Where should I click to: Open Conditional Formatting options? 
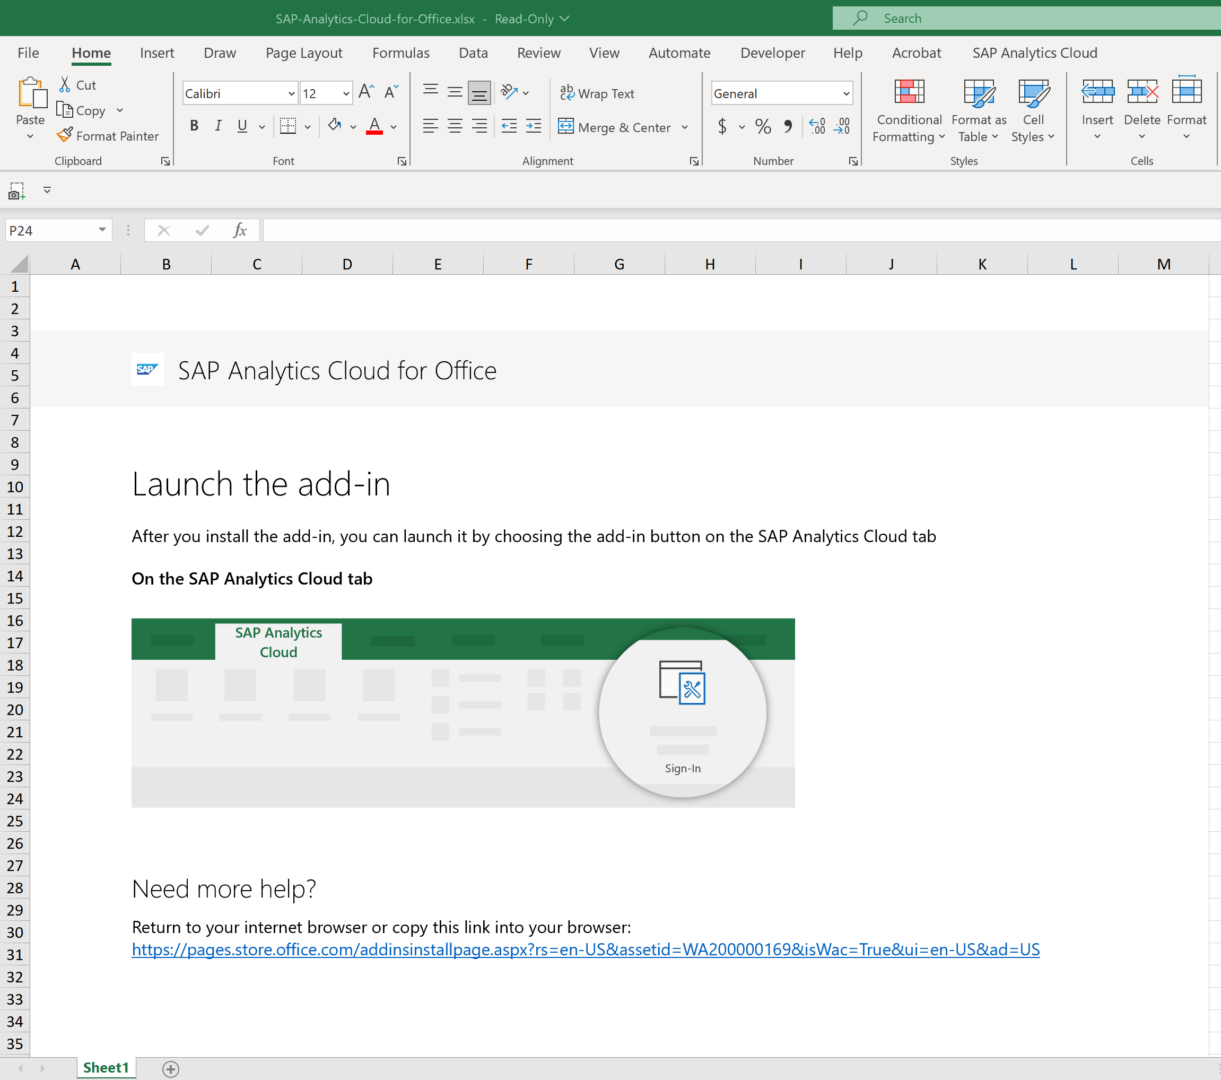908,110
